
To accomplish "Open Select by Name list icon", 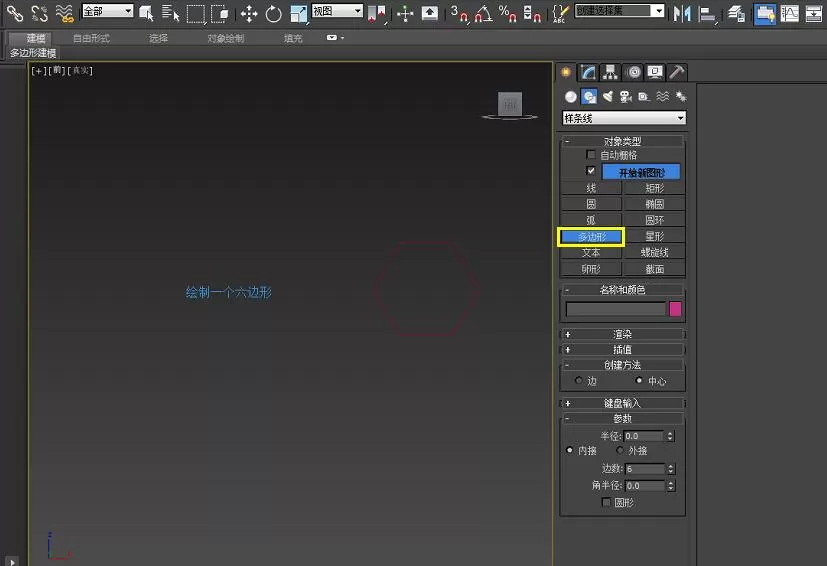I will click(x=170, y=14).
